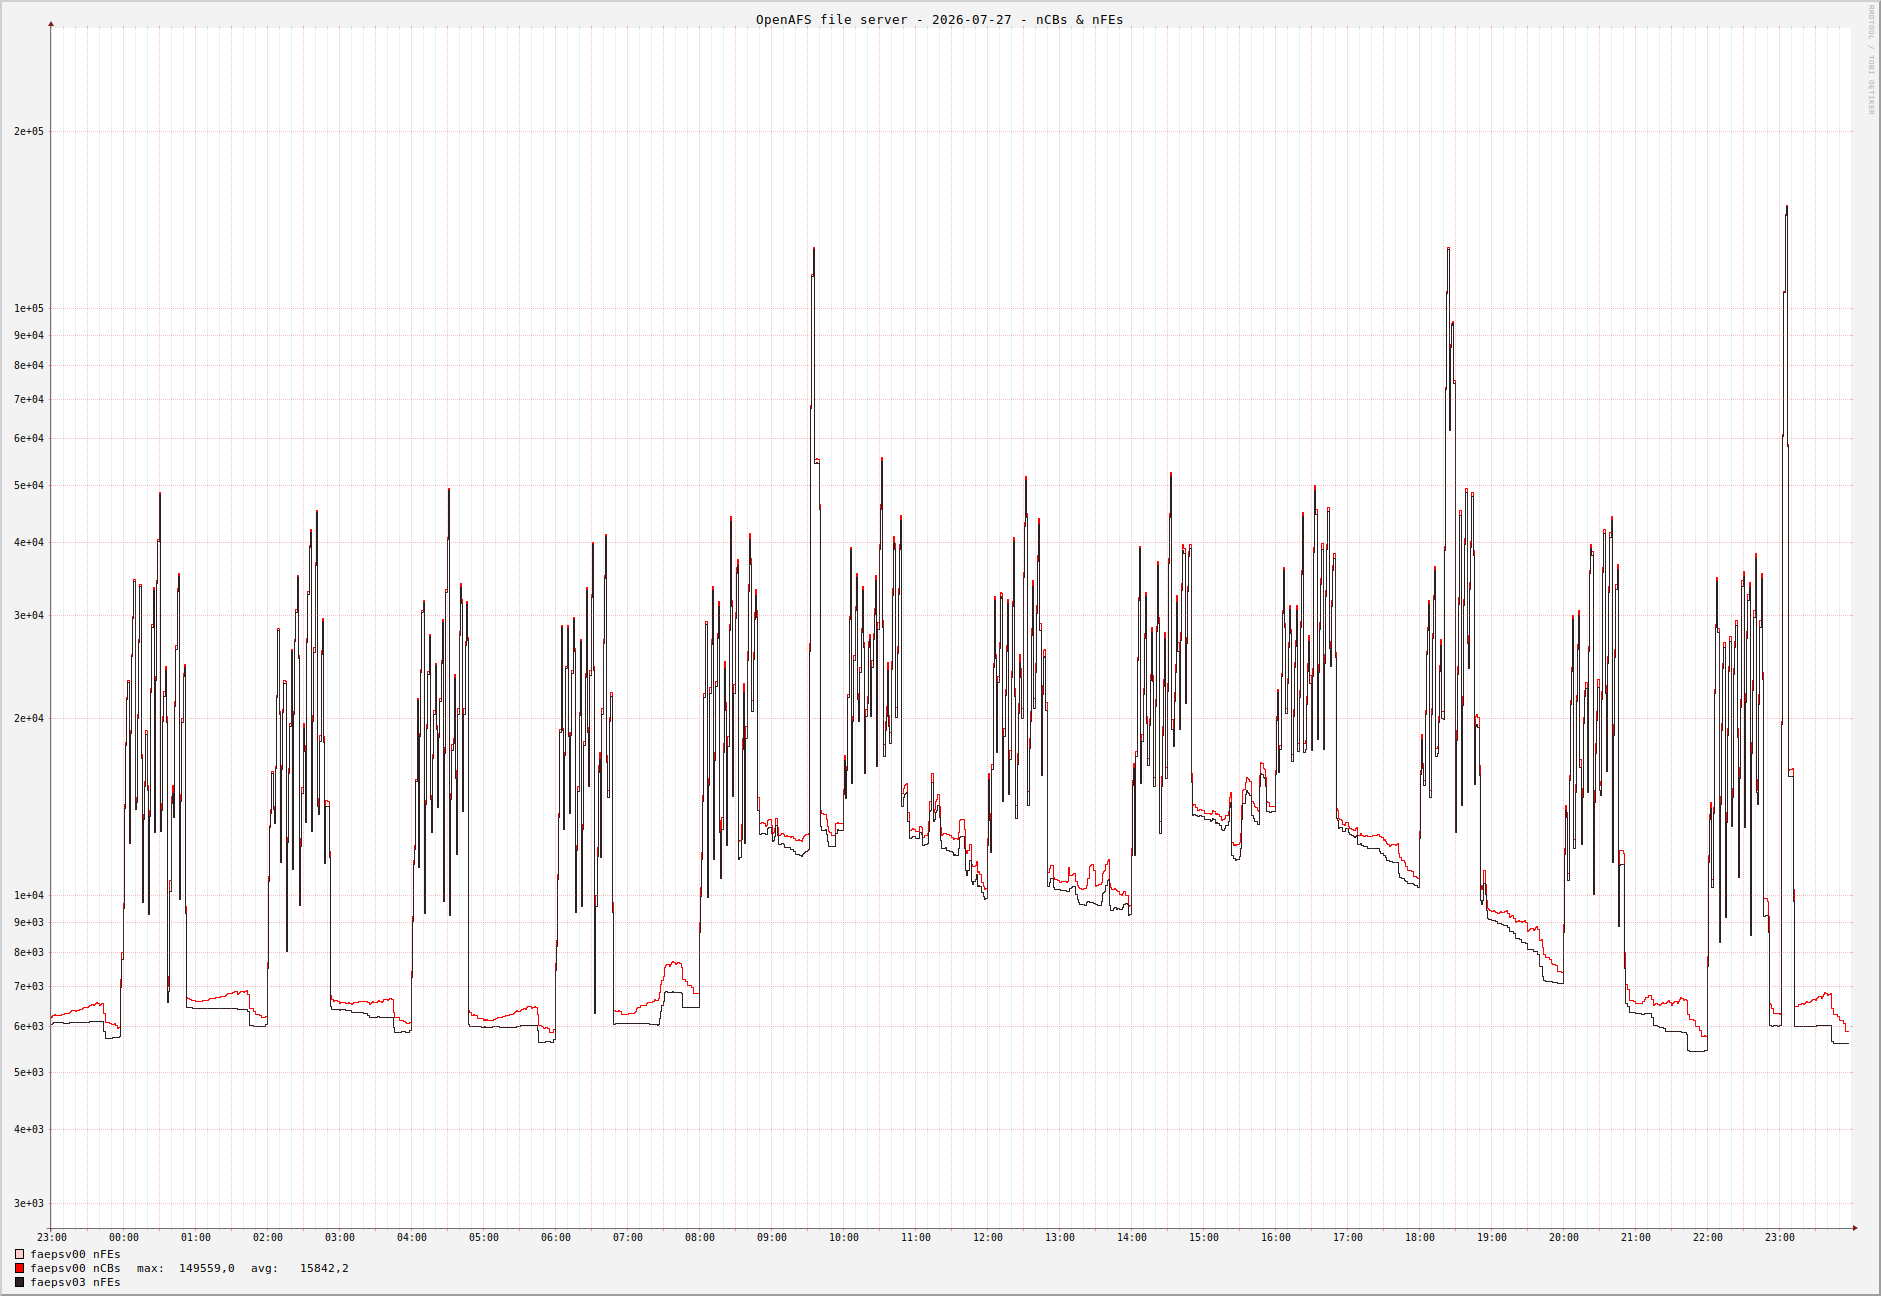Click the 04:00 time axis label
1881x1296 pixels.
pyautogui.click(x=412, y=1238)
